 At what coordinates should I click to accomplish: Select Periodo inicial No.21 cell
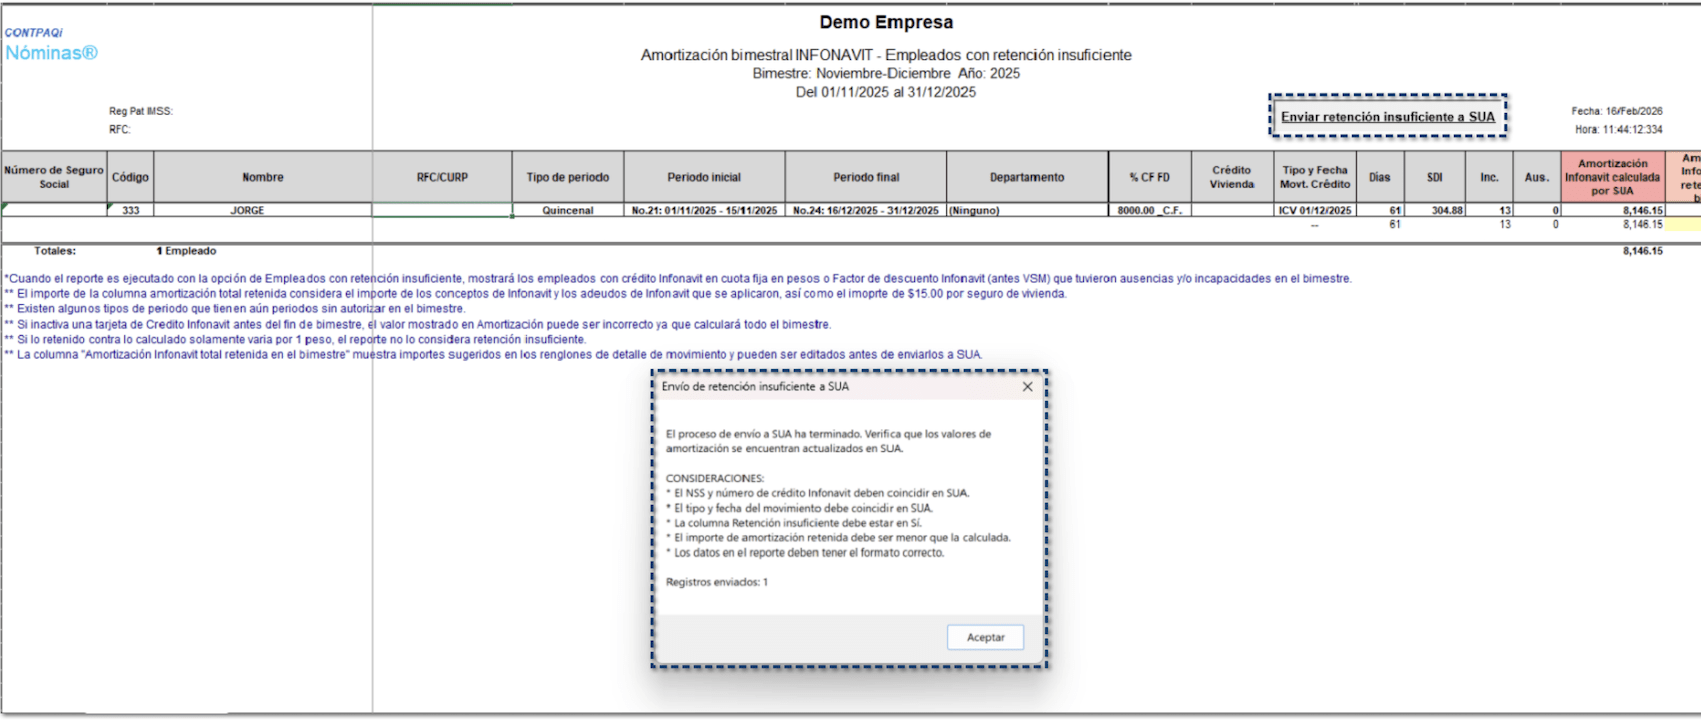704,211
